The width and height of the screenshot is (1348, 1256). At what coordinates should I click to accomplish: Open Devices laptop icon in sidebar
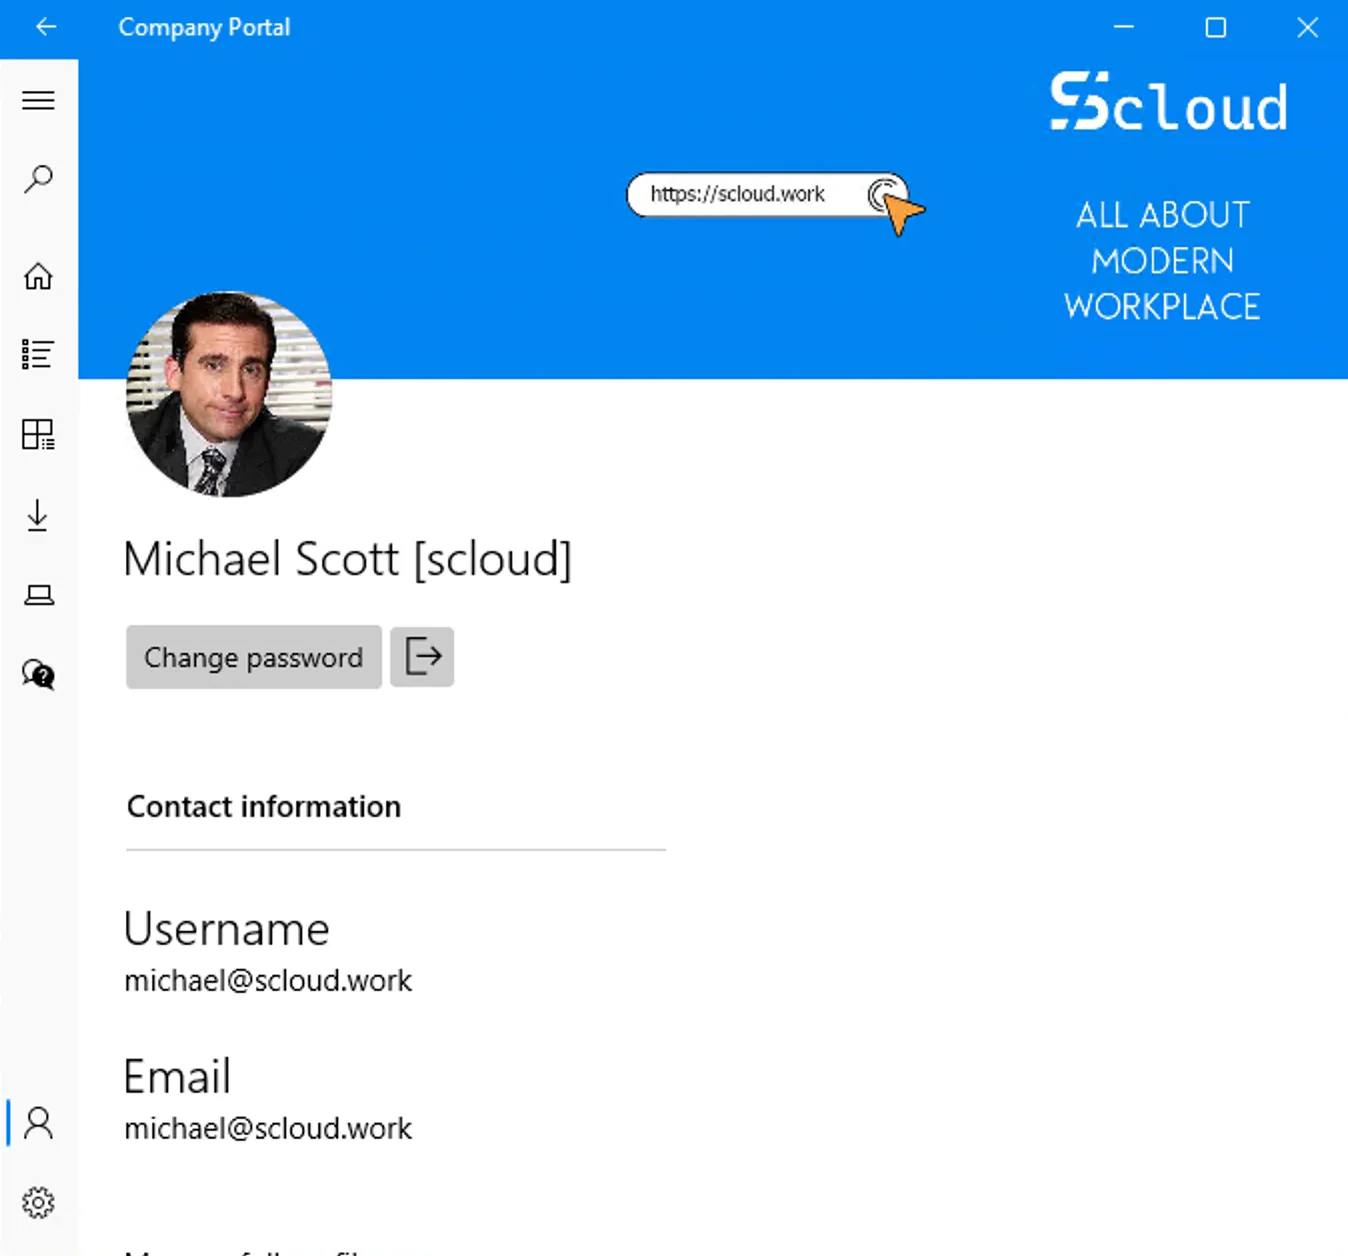tap(39, 595)
